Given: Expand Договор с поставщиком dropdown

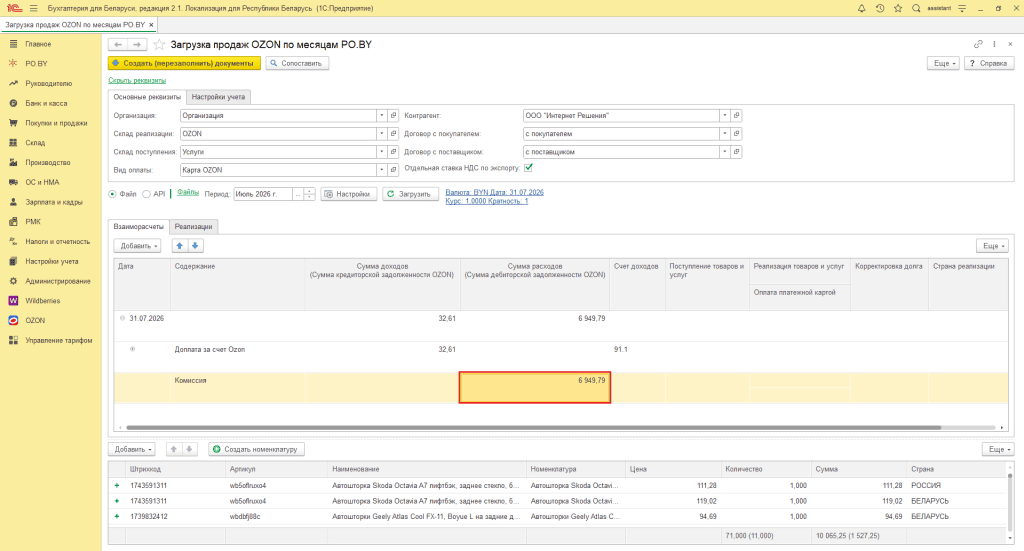Looking at the screenshot, I should (x=724, y=152).
